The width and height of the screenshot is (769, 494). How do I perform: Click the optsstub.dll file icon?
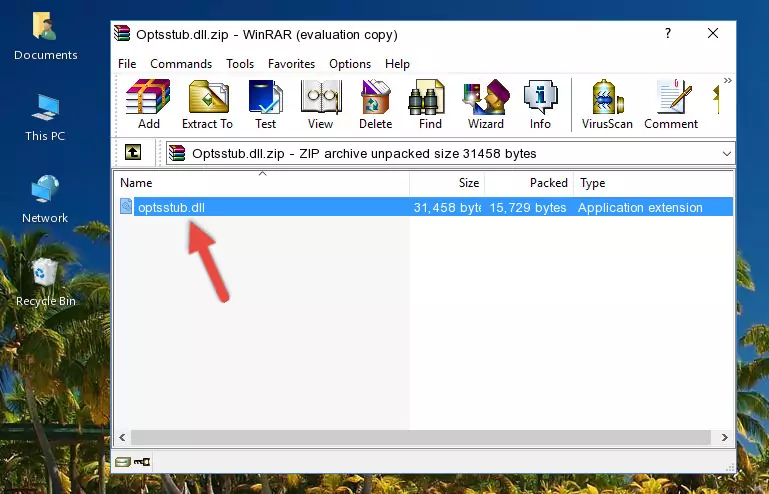point(126,207)
